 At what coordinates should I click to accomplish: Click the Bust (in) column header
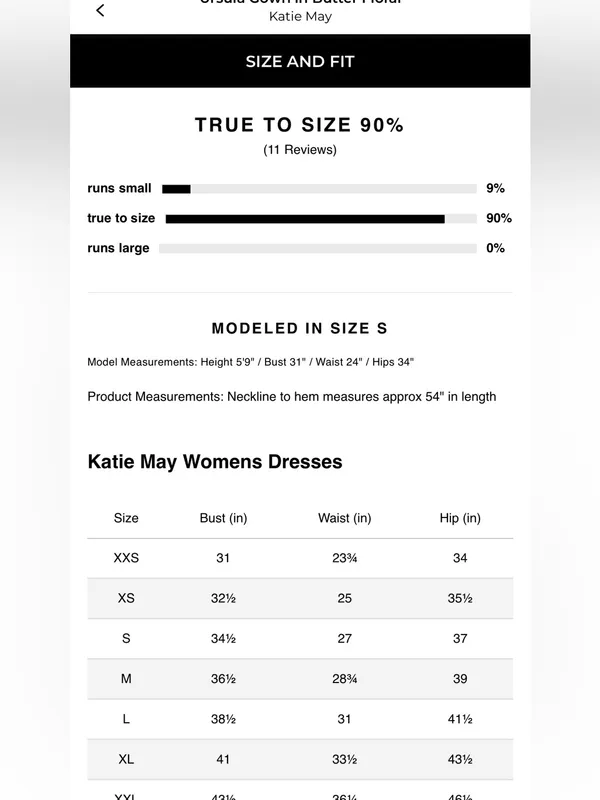click(223, 518)
